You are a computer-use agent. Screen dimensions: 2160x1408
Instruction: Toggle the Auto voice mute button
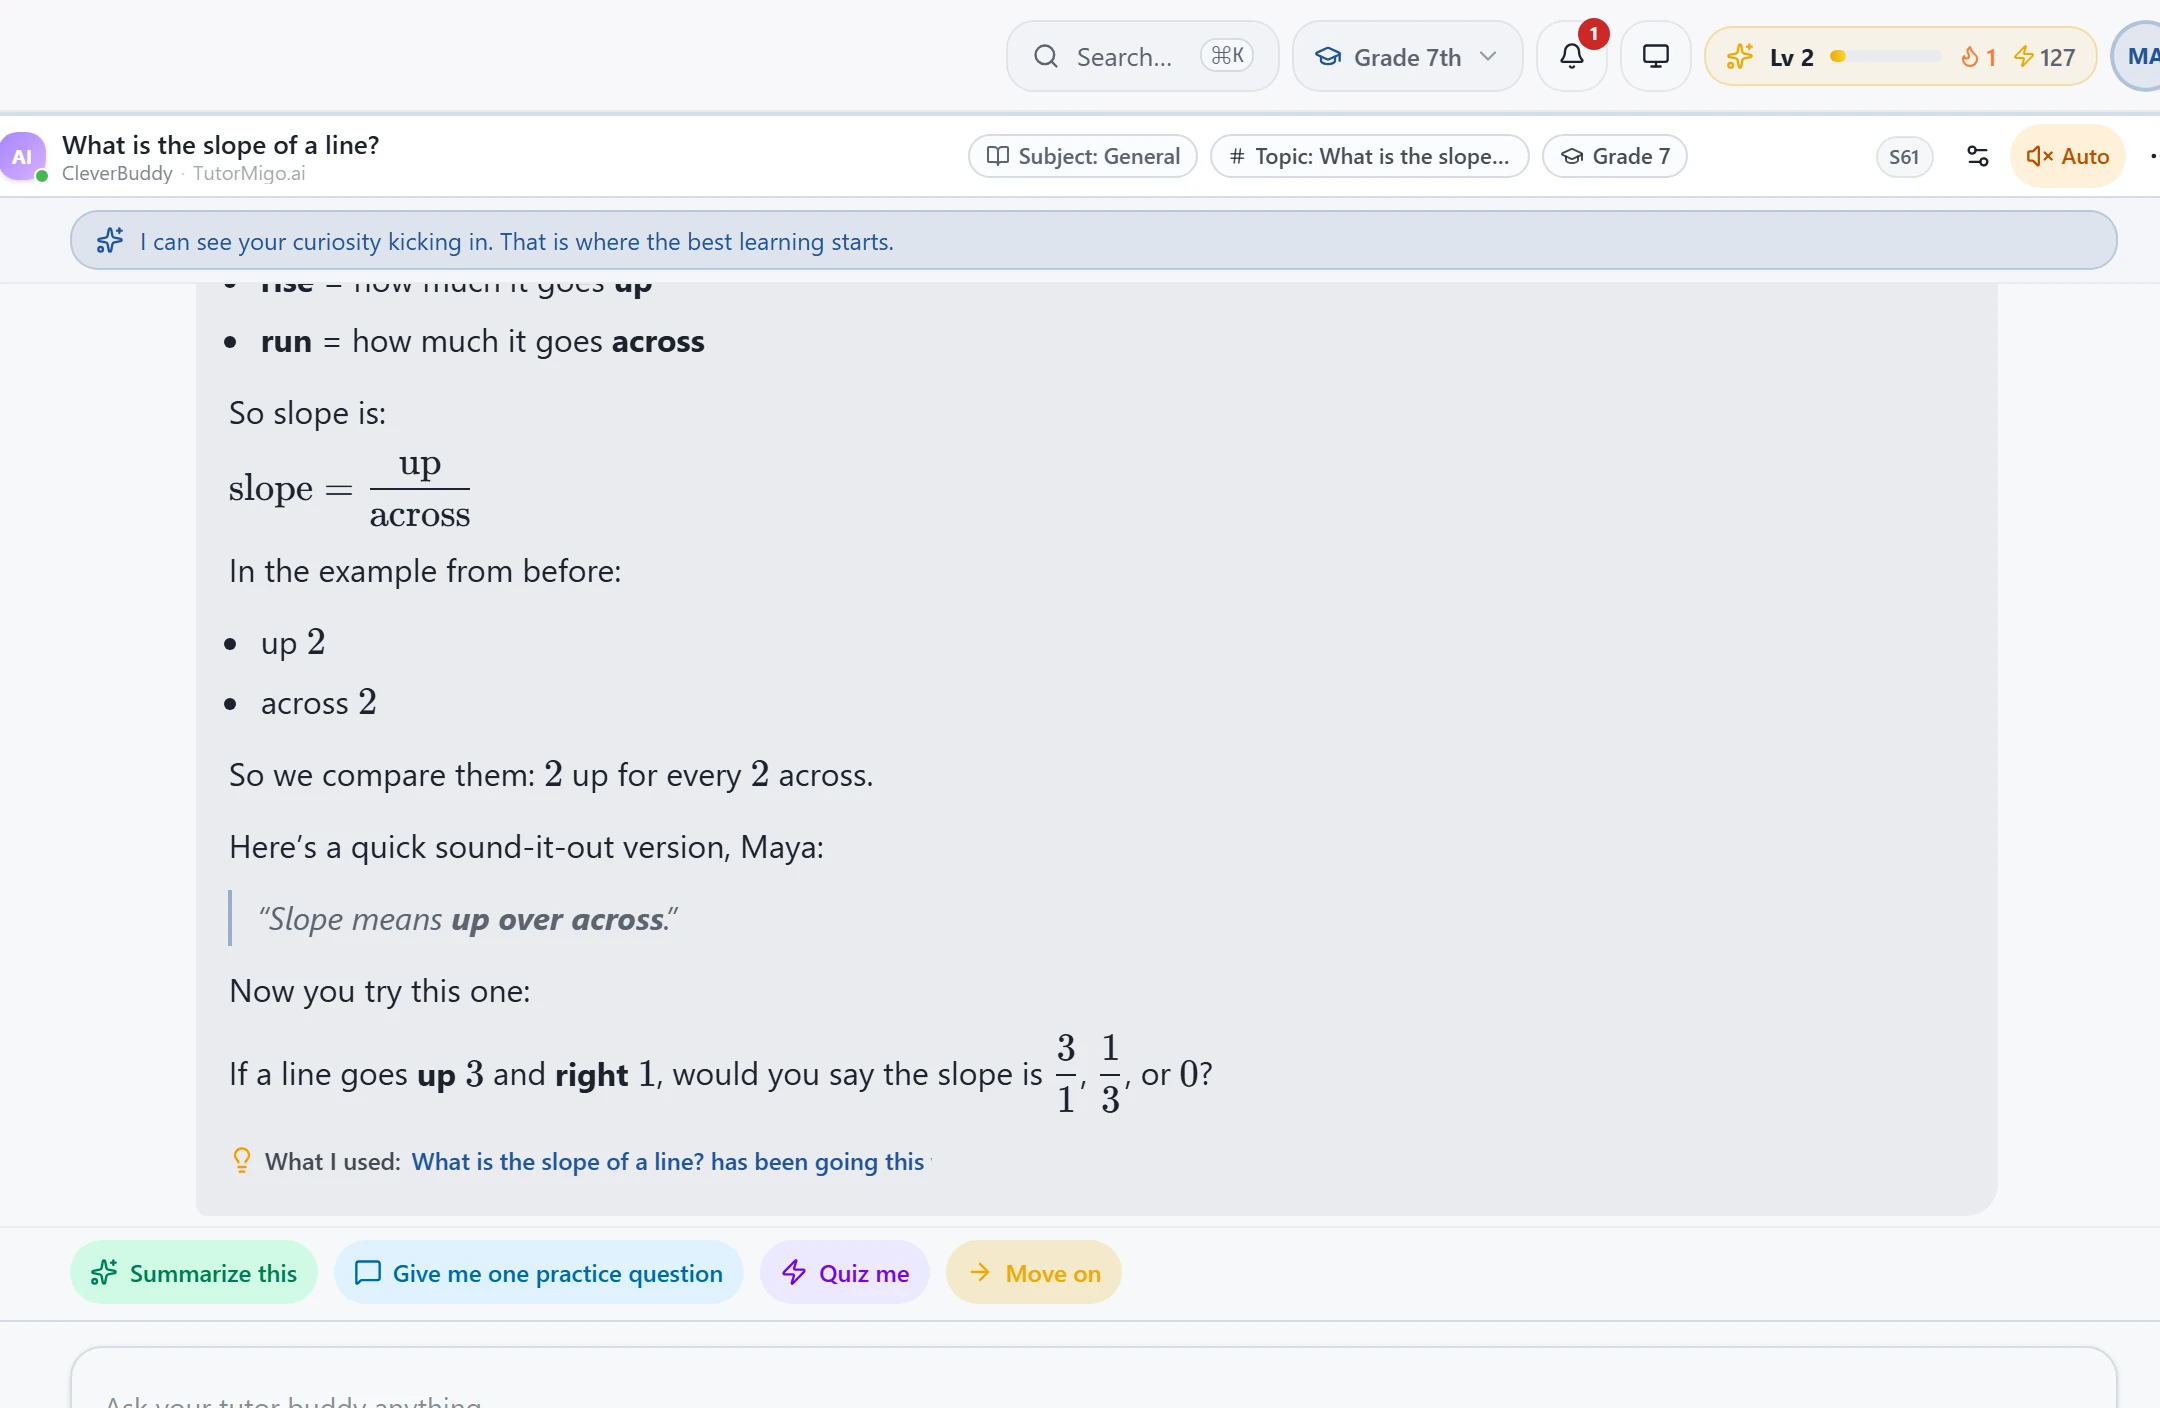(x=2067, y=156)
